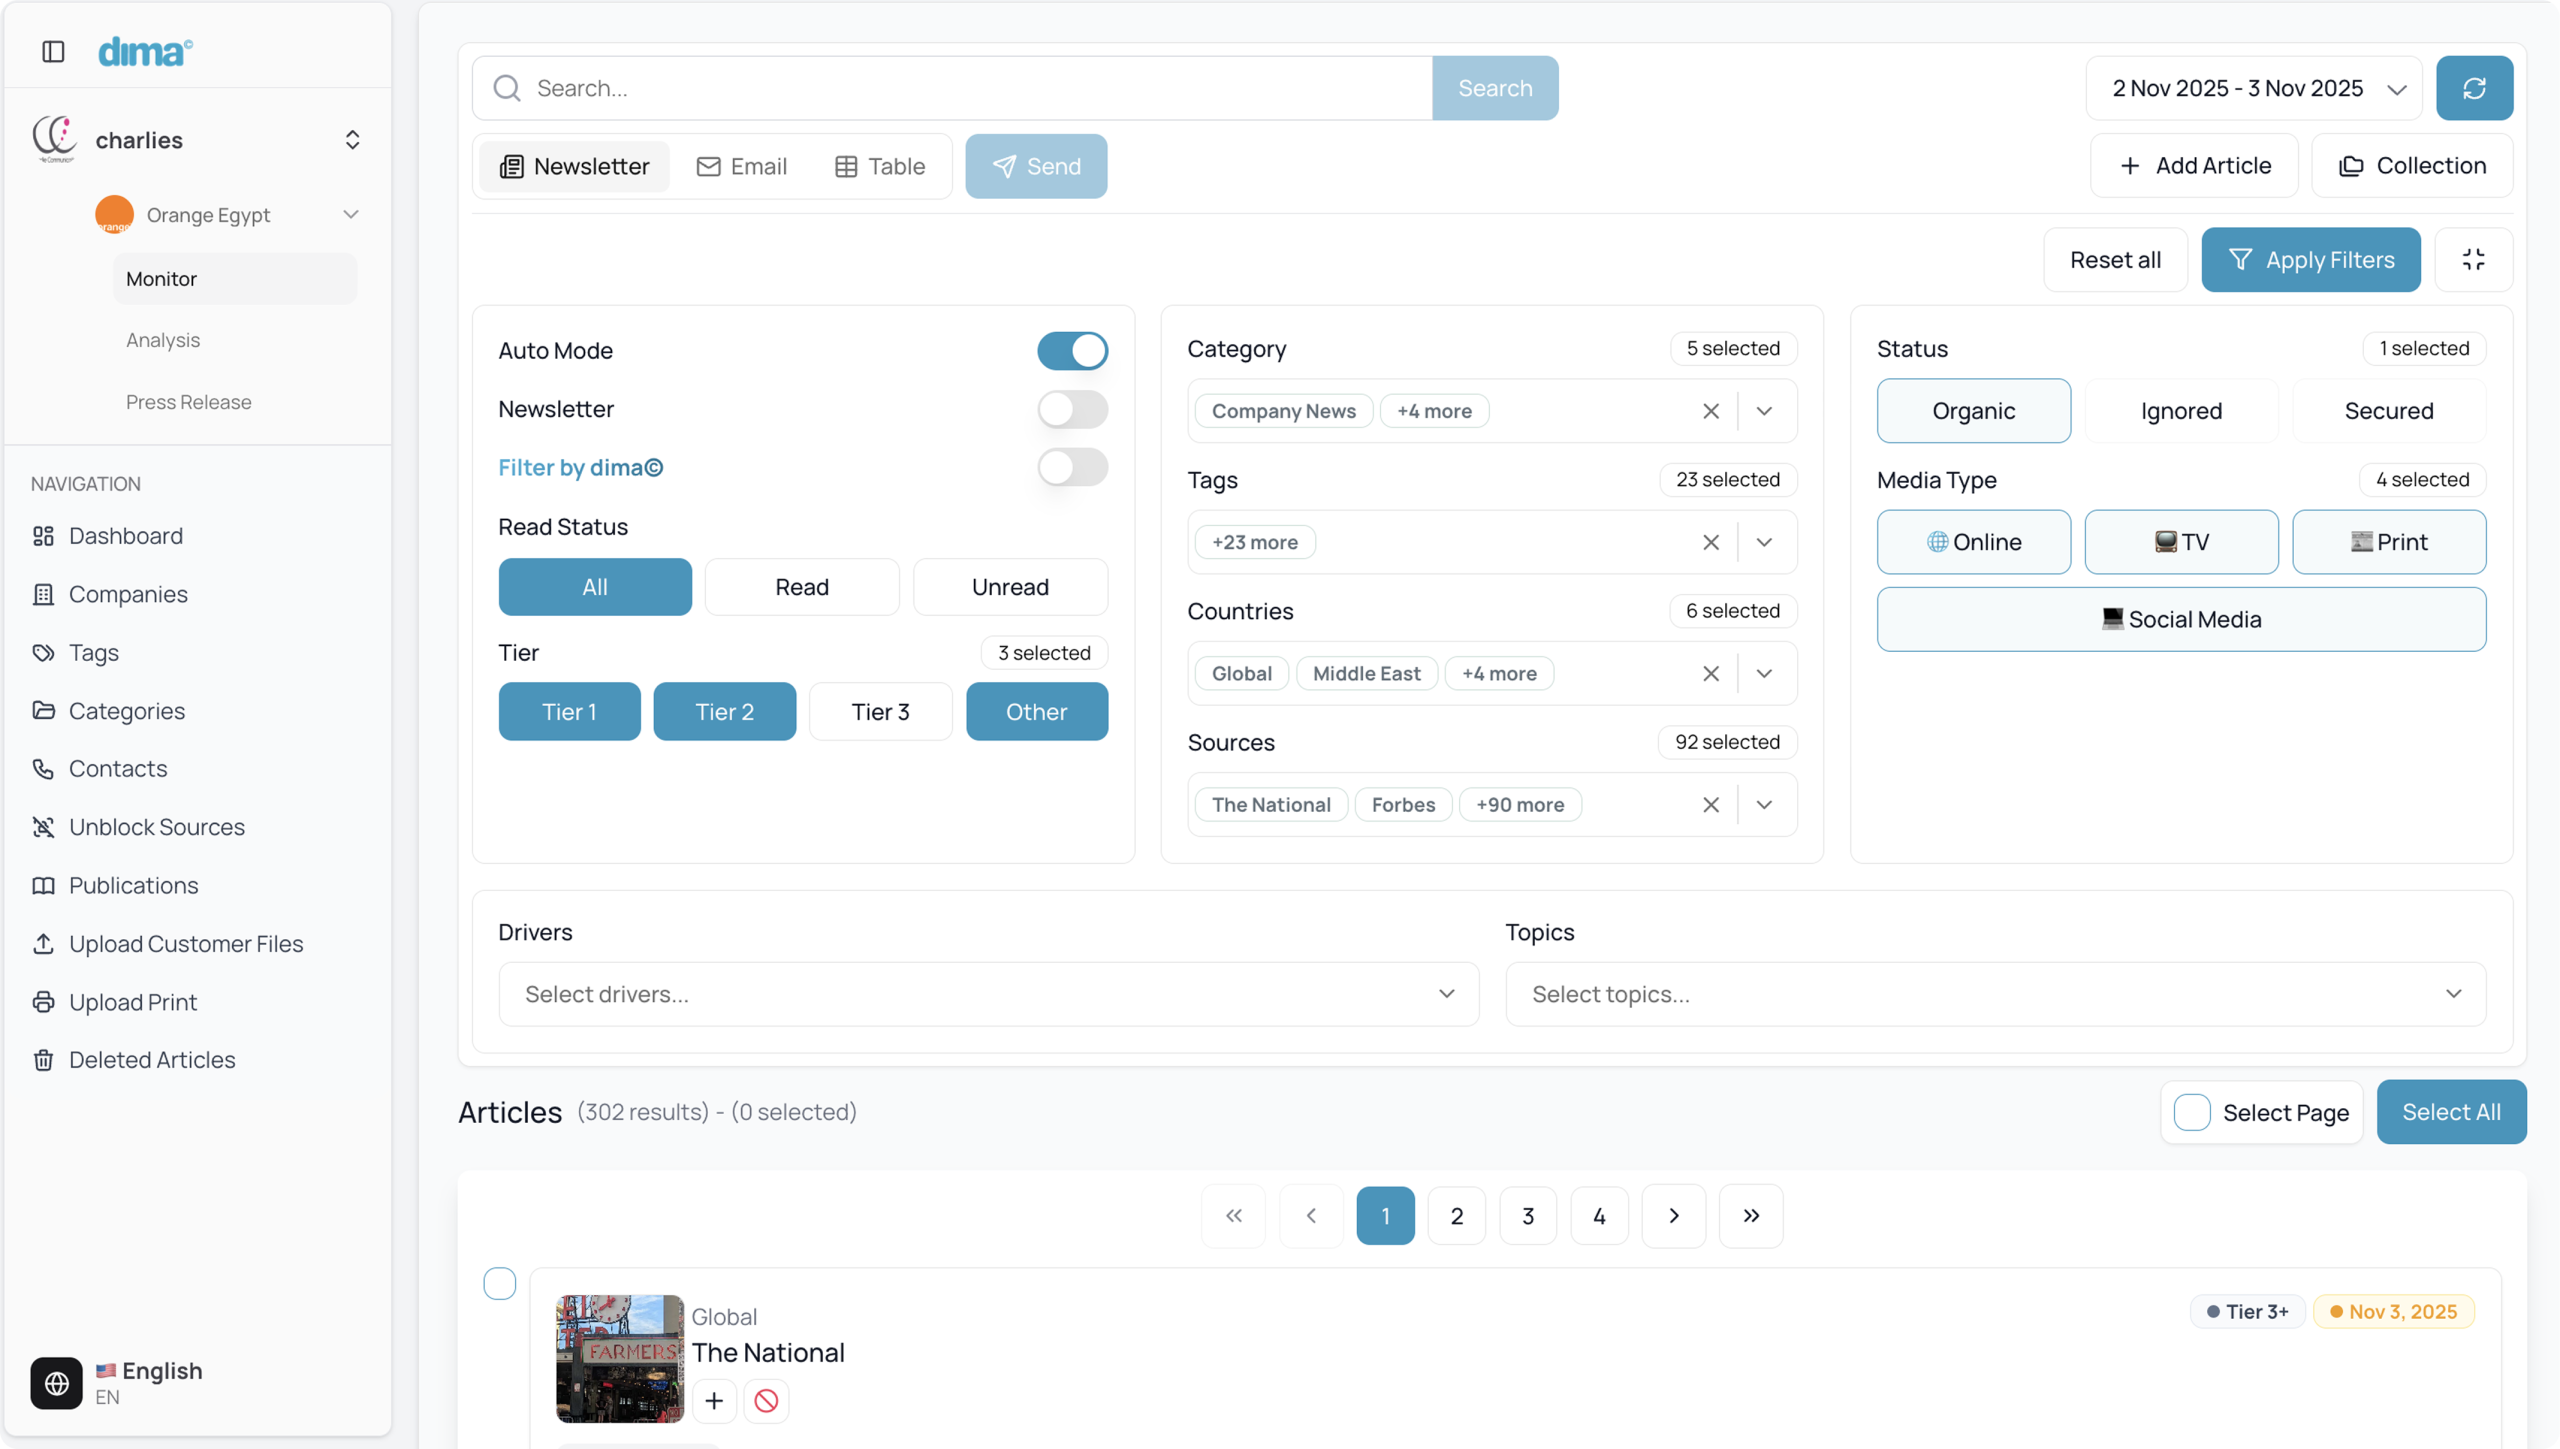Add the article with plus icon
Viewport: 2560px width, 1449px height.
[x=714, y=1401]
